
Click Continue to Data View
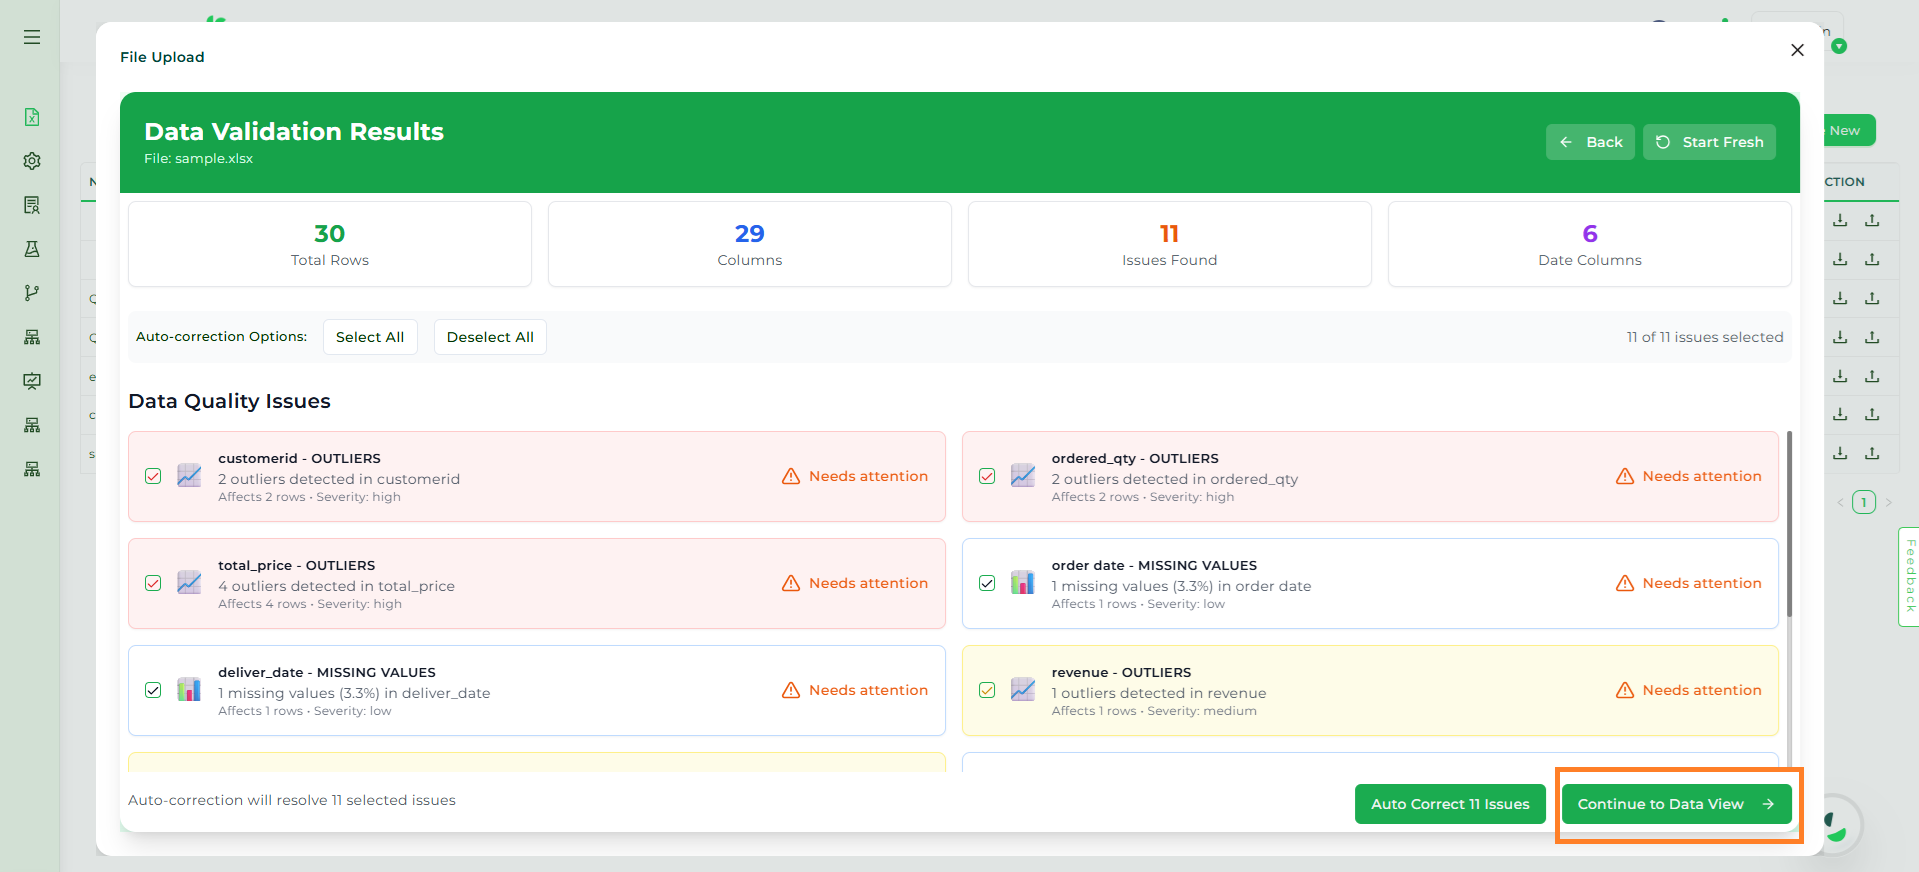pos(1675,804)
